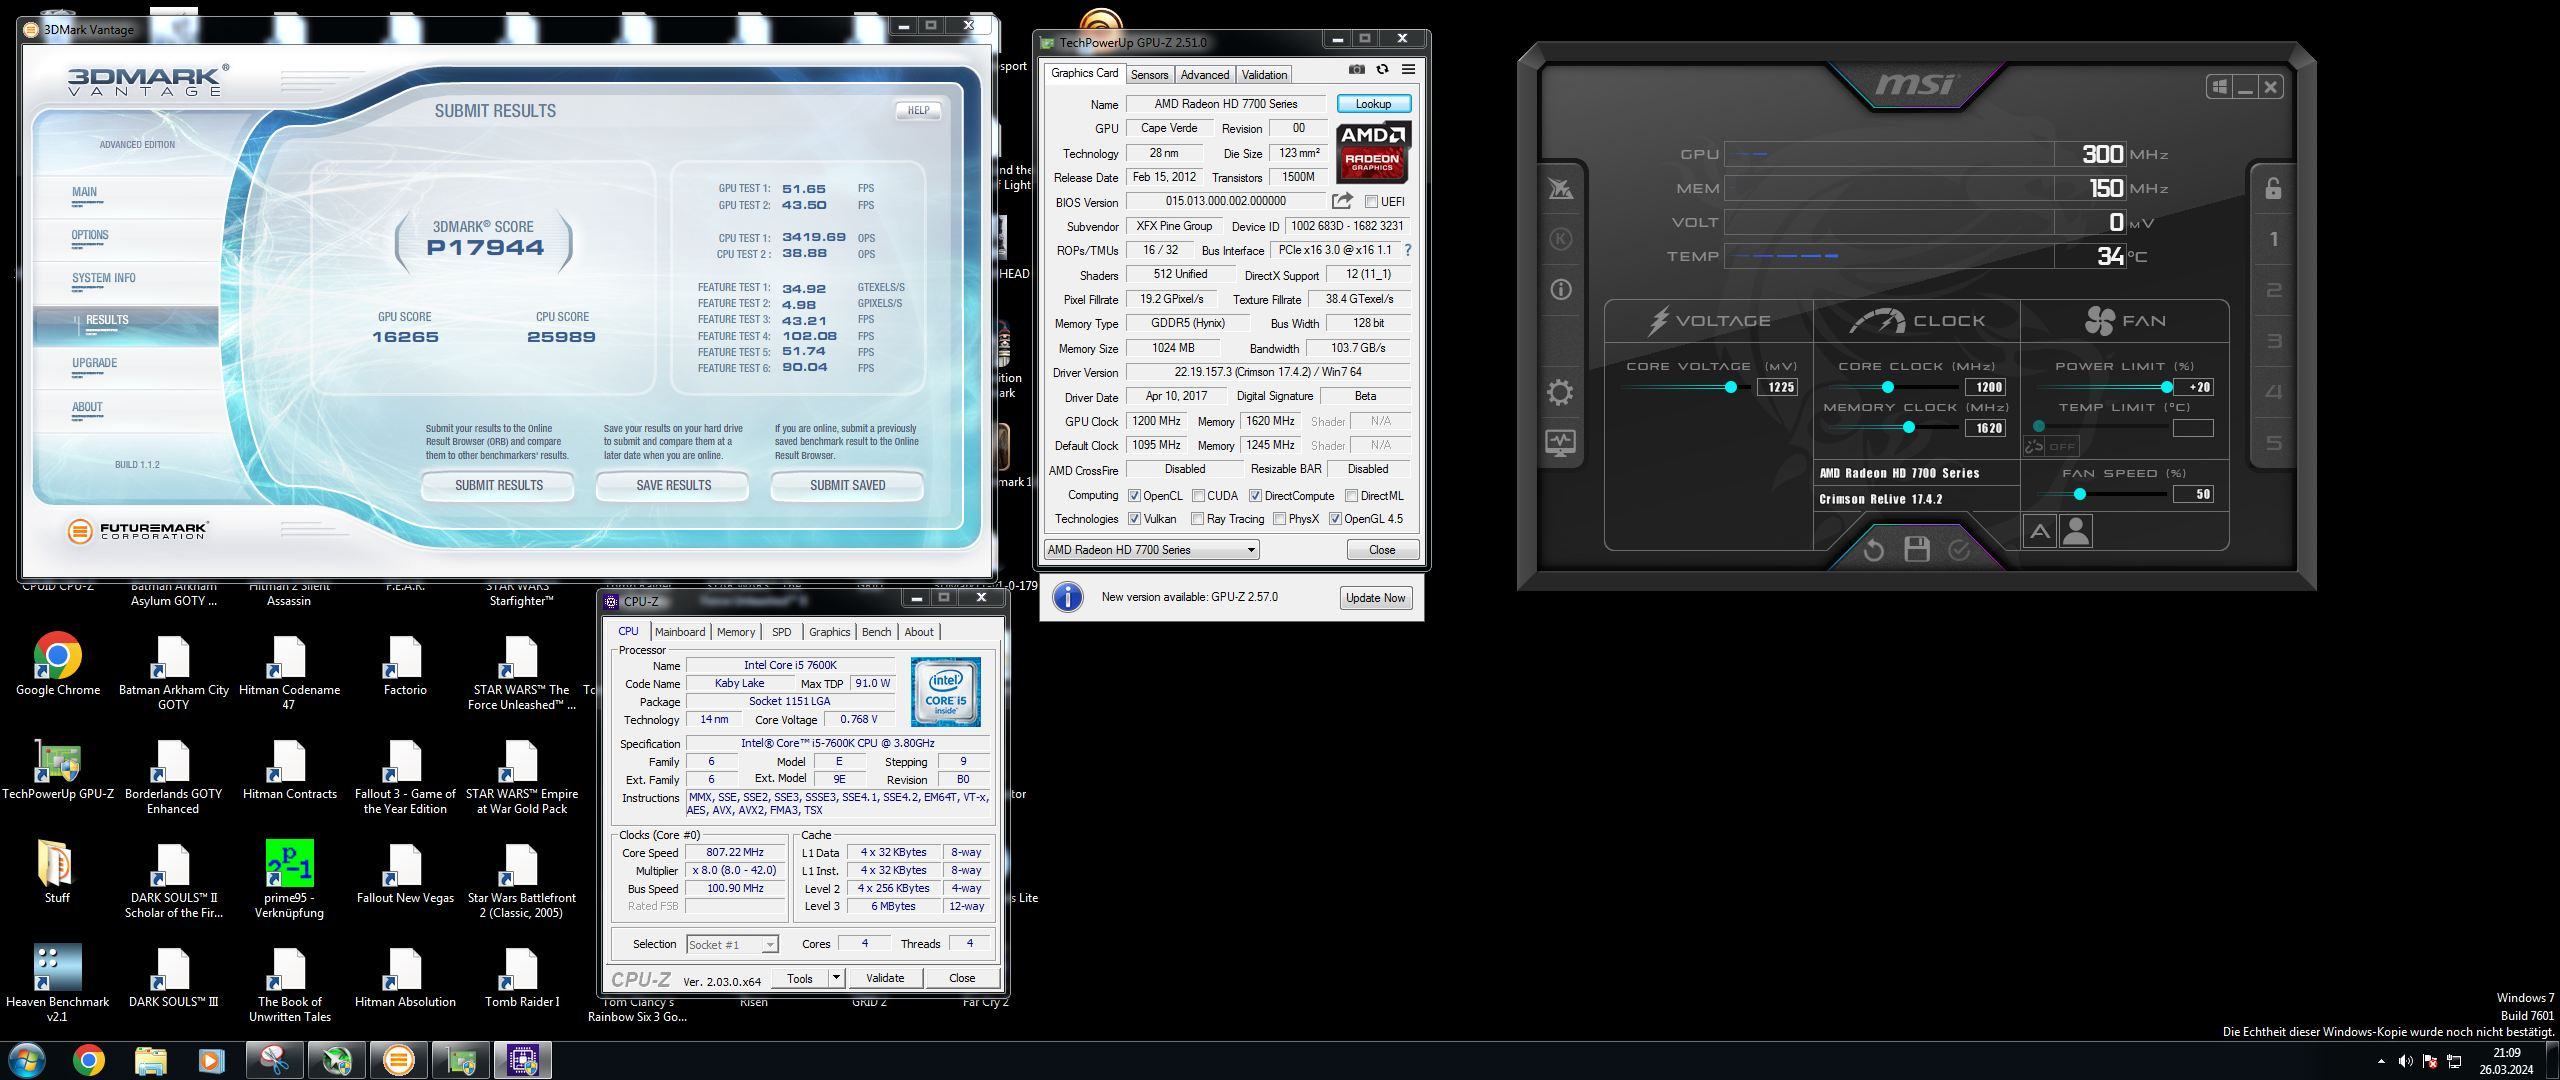Open the Mainboard tab in CPU-Z

(x=680, y=632)
